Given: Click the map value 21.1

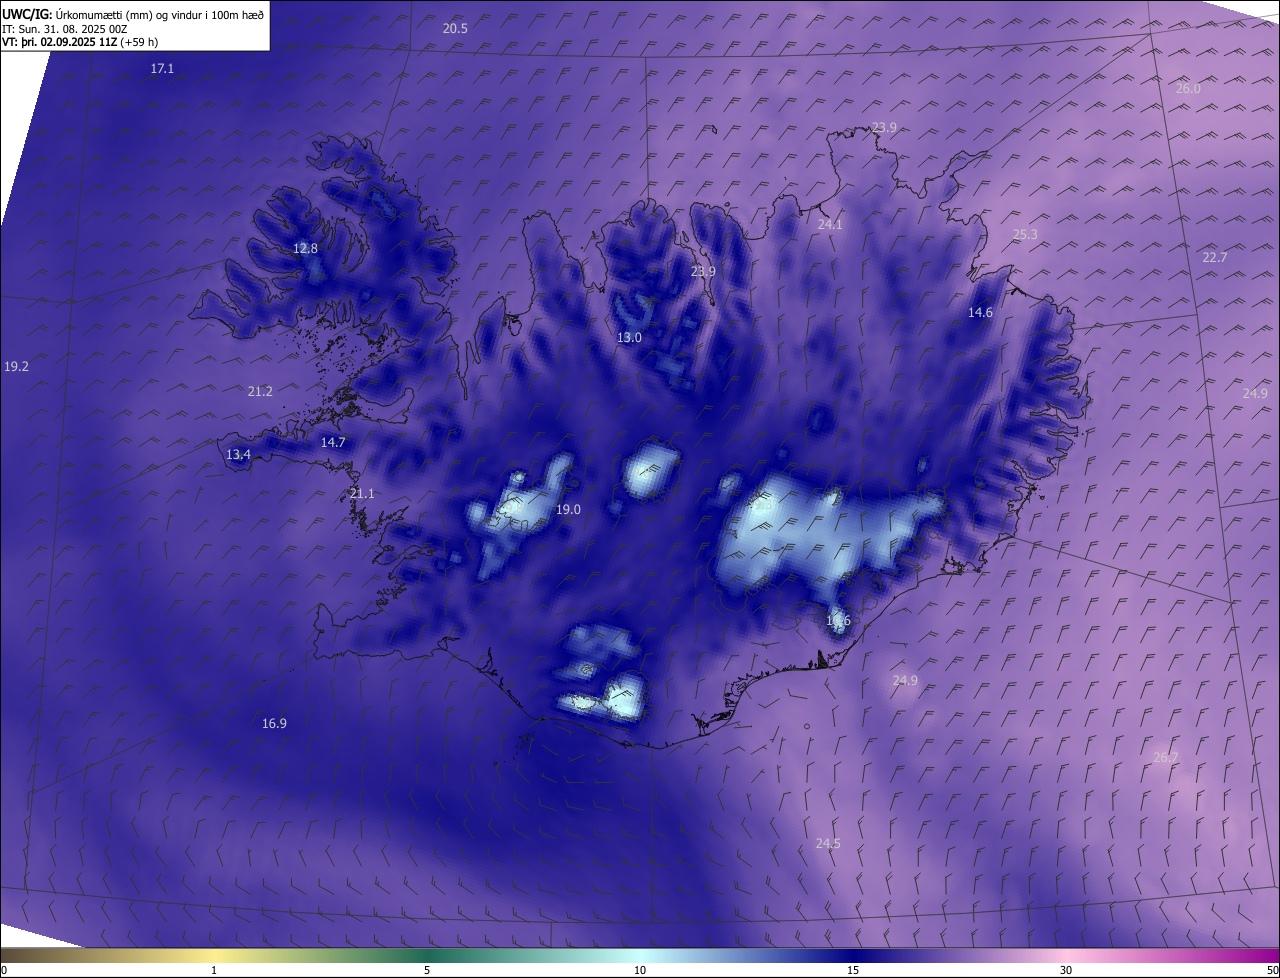Looking at the screenshot, I should (362, 494).
